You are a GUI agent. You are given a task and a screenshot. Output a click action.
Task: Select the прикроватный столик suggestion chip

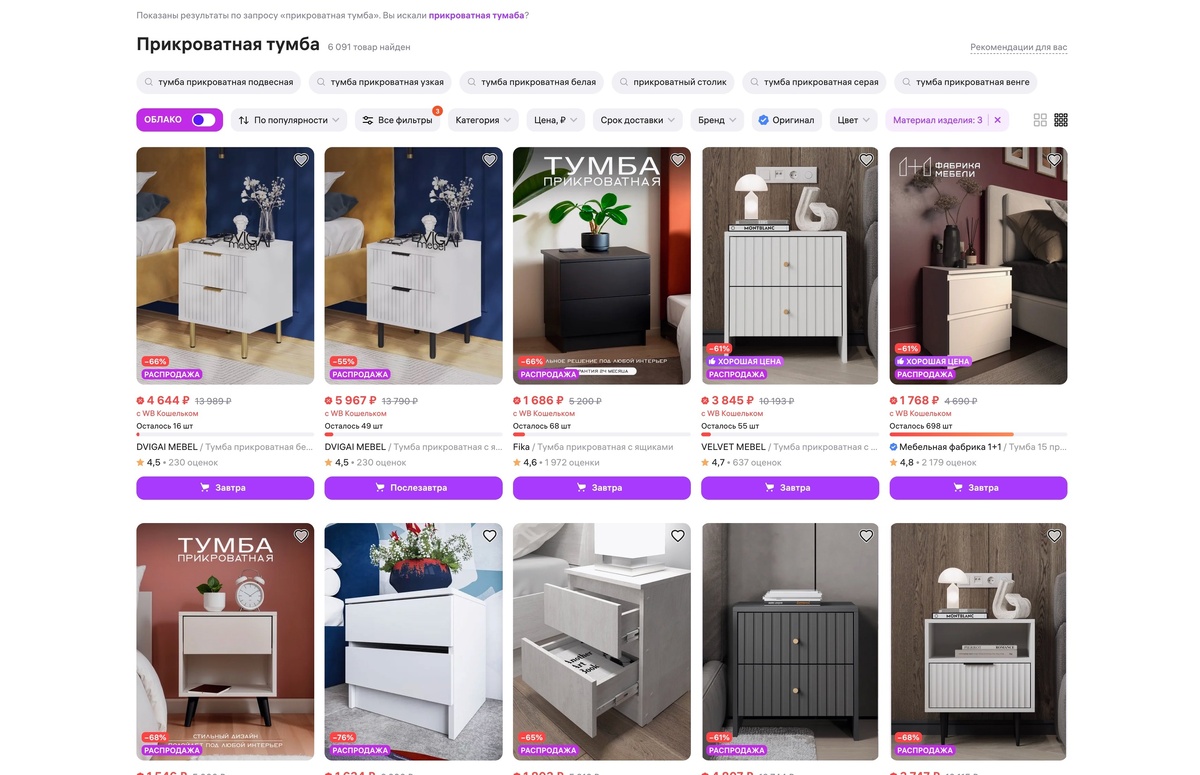673,82
